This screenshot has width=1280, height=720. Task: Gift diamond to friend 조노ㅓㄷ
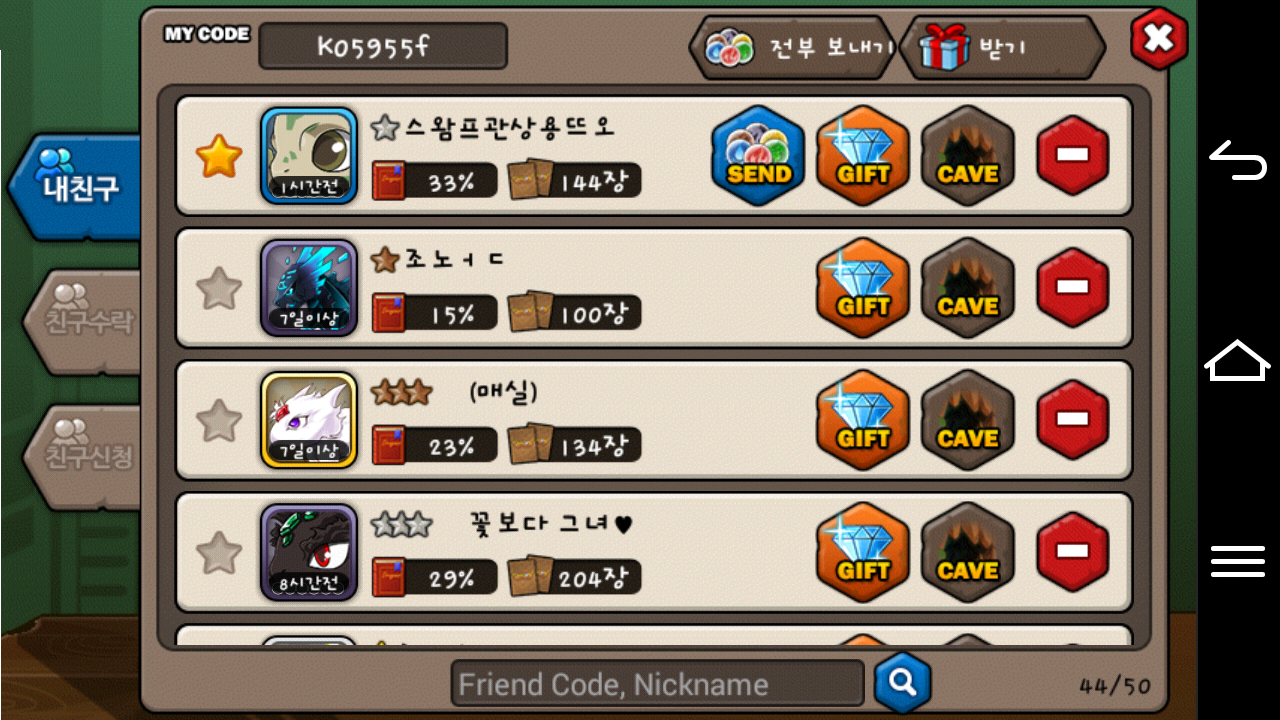coord(863,288)
